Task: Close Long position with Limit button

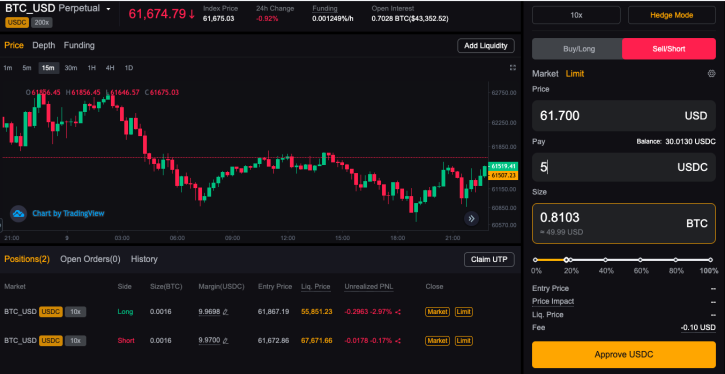Action: tap(464, 312)
